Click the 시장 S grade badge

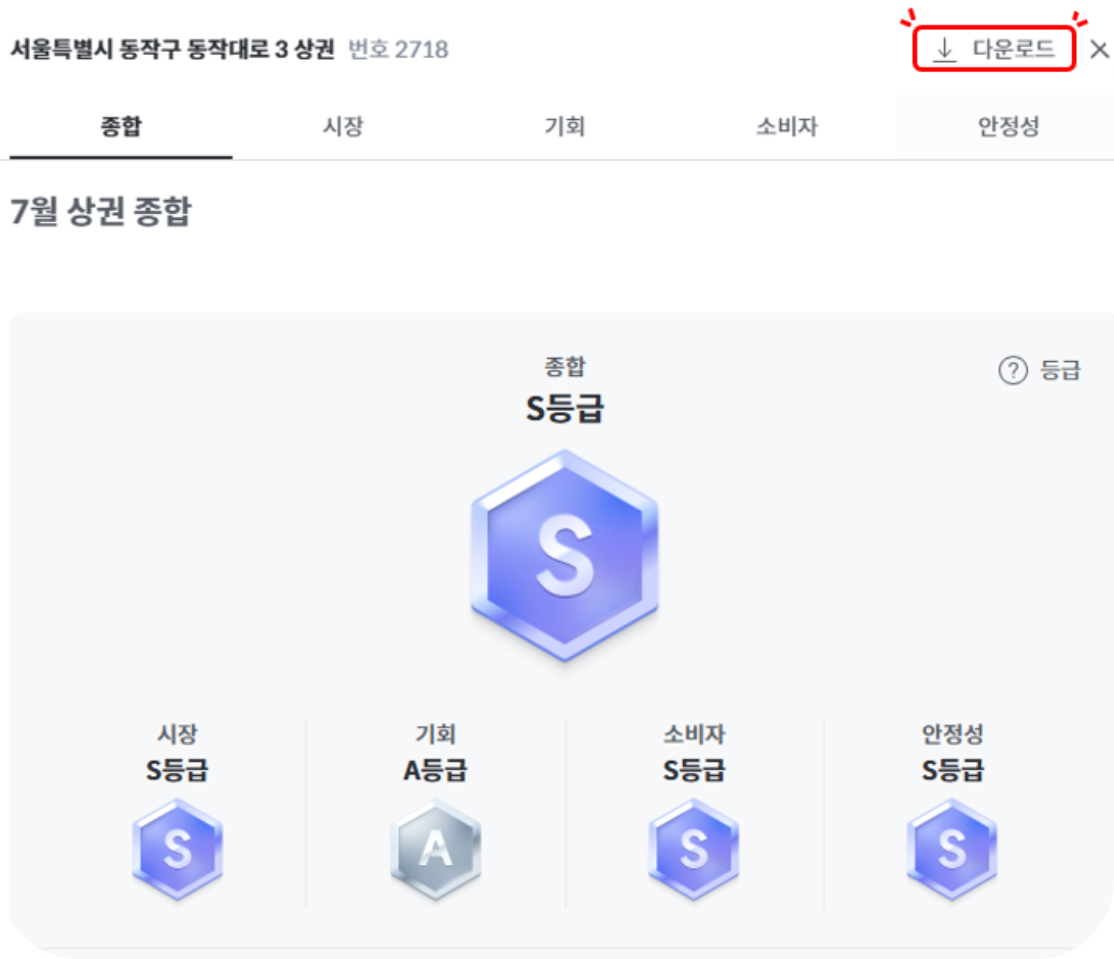pos(177,849)
